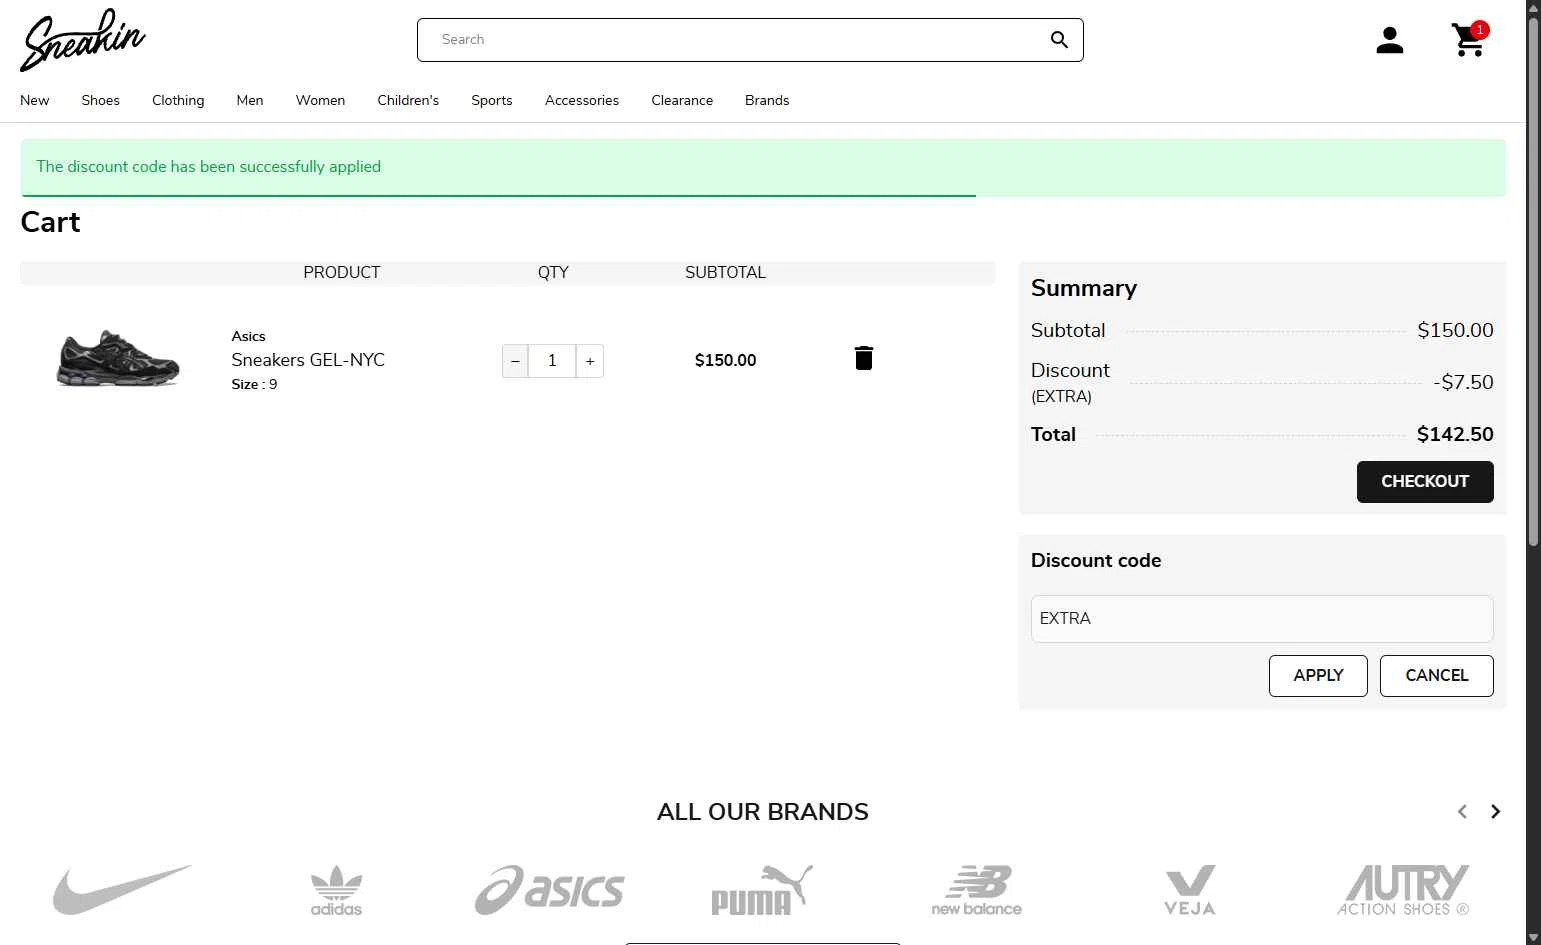Open the shopping cart icon
Image resolution: width=1541 pixels, height=945 pixels.
click(x=1469, y=40)
